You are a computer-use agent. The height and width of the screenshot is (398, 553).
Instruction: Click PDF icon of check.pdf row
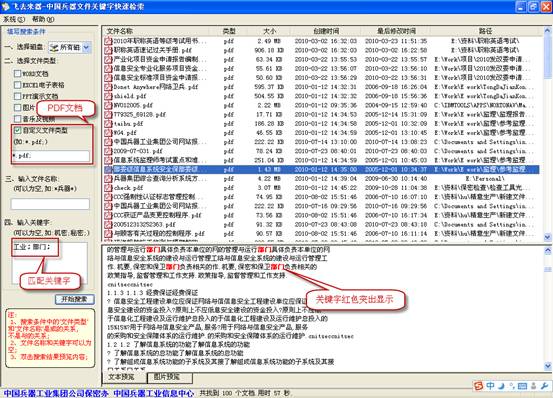108,188
